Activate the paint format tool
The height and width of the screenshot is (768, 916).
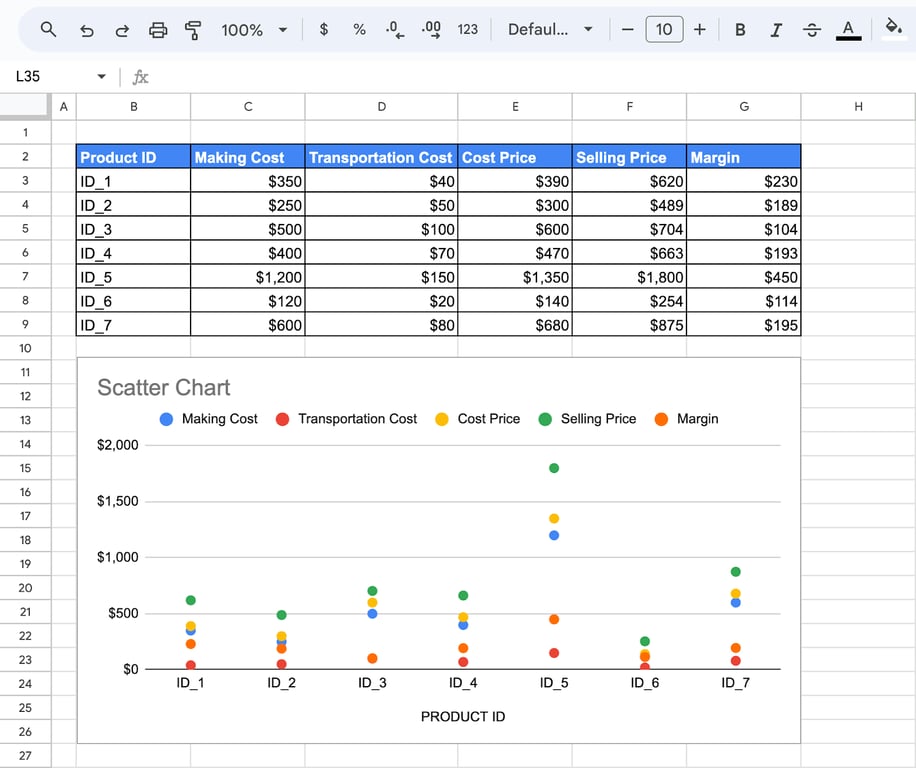point(193,30)
